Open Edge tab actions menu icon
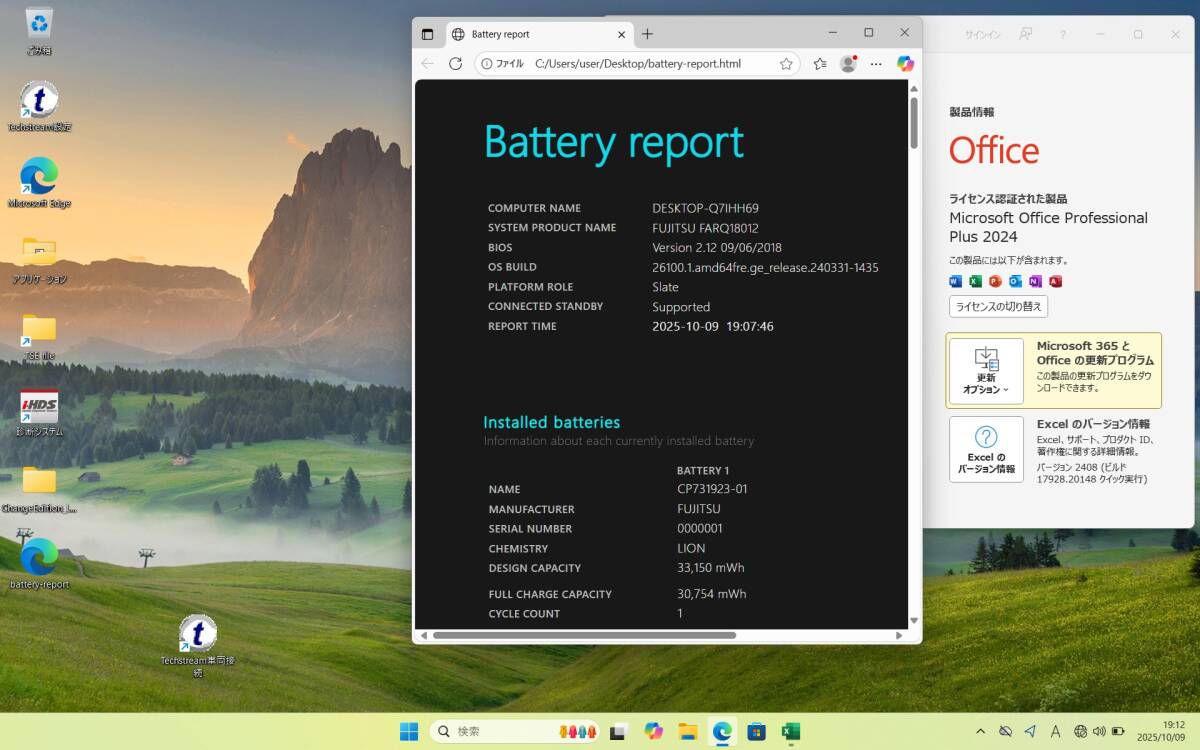This screenshot has height=750, width=1200. pyautogui.click(x=428, y=34)
